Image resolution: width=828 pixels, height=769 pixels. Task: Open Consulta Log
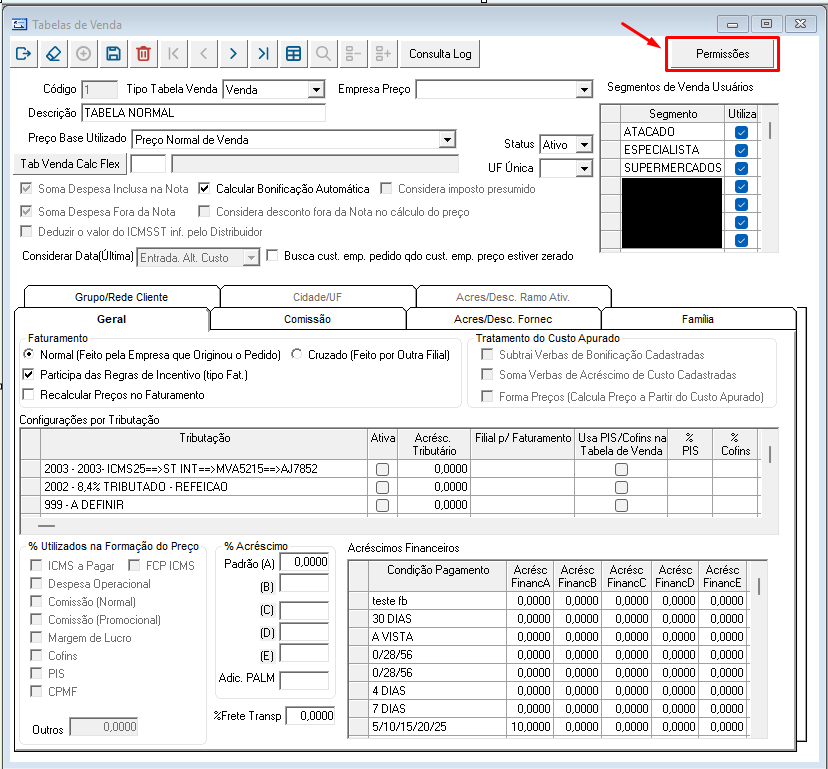pos(440,54)
